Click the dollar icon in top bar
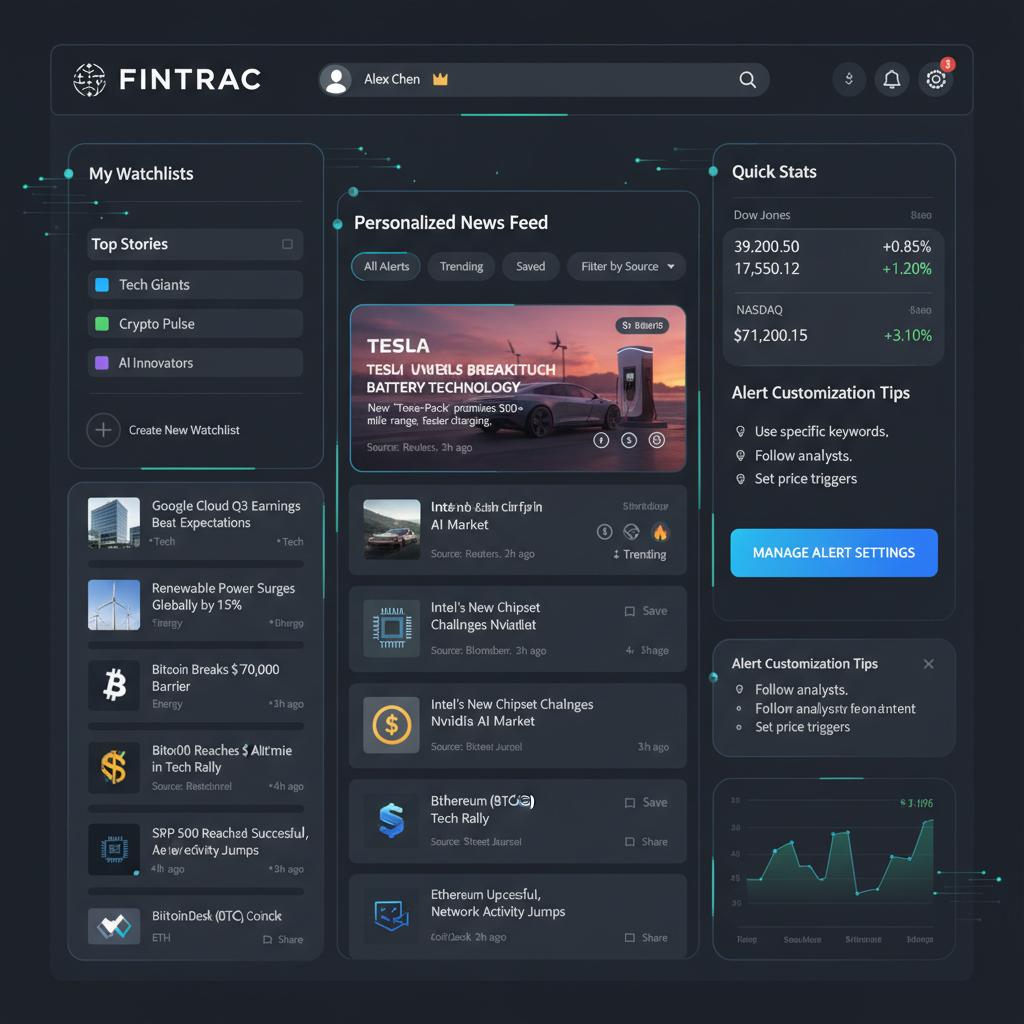Screen dimensions: 1024x1024 point(849,80)
